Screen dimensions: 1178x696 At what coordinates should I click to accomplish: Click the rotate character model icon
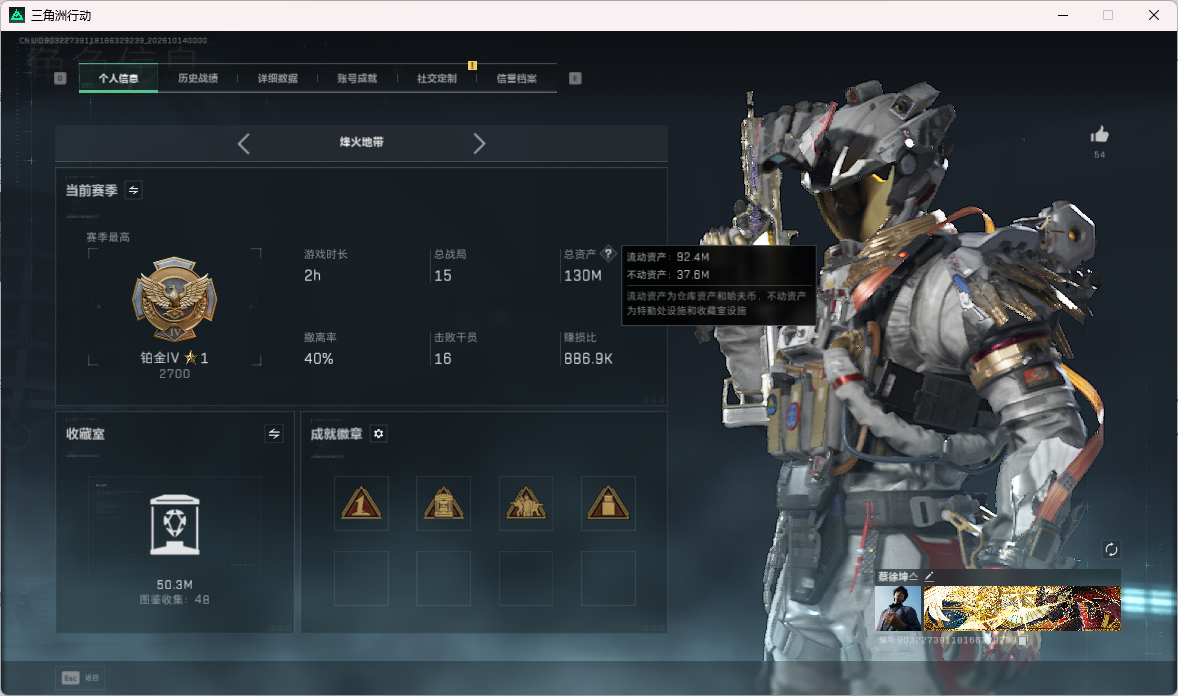click(x=1111, y=549)
